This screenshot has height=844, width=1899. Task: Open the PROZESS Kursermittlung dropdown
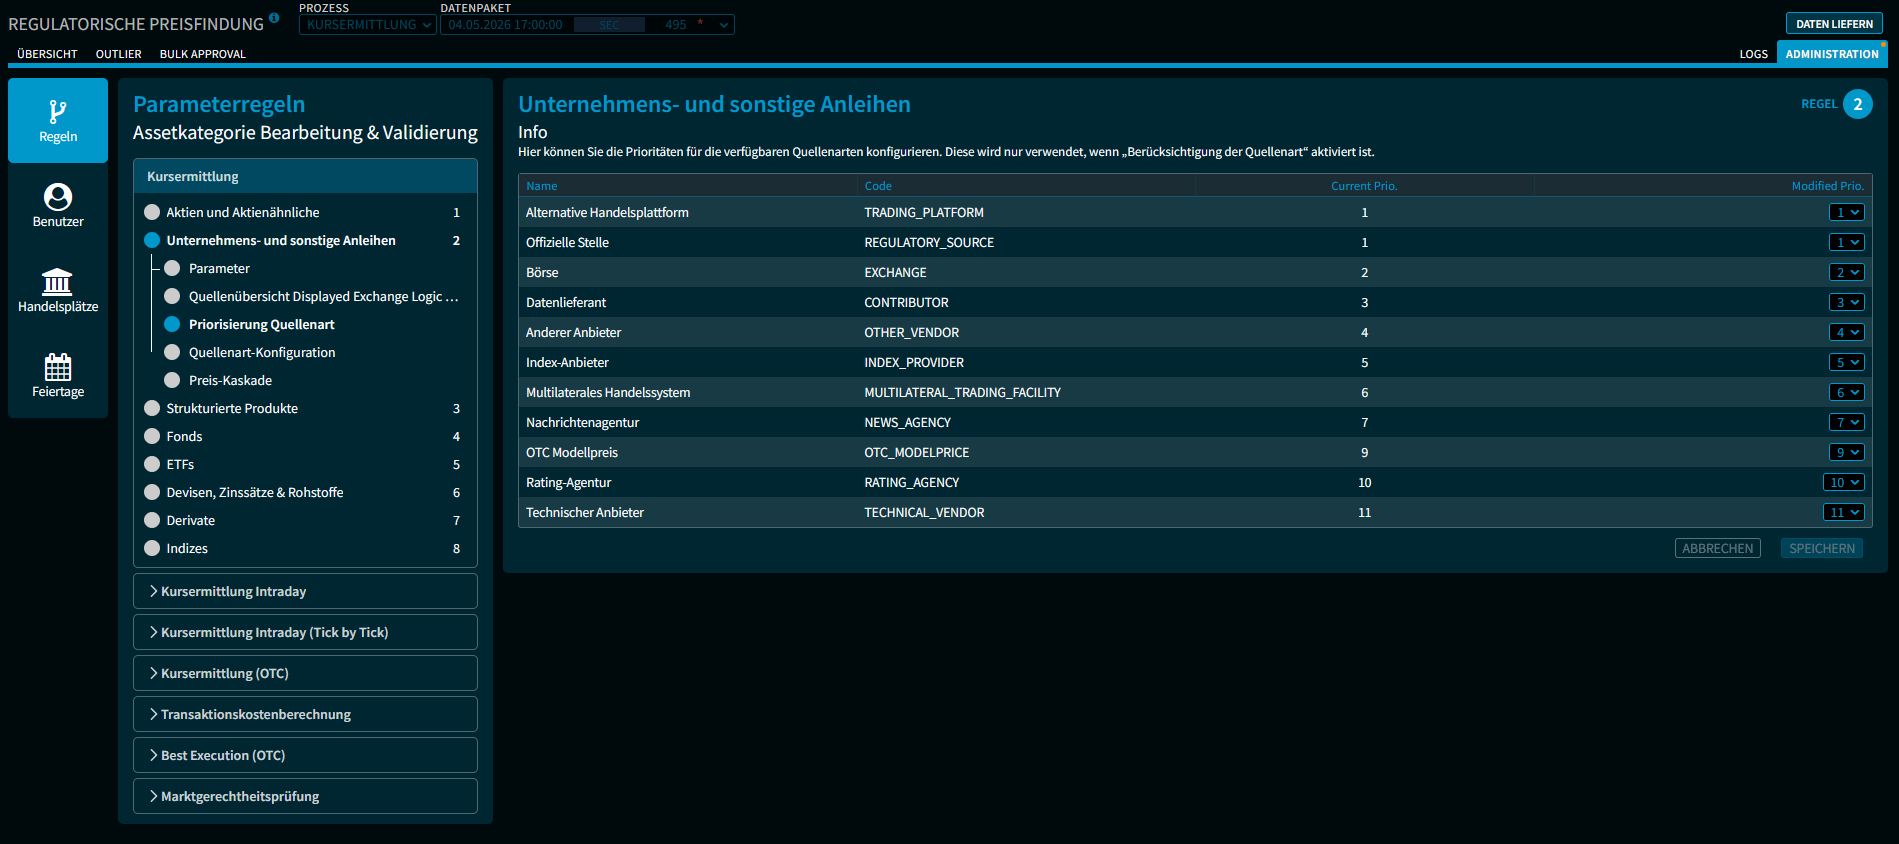368,25
